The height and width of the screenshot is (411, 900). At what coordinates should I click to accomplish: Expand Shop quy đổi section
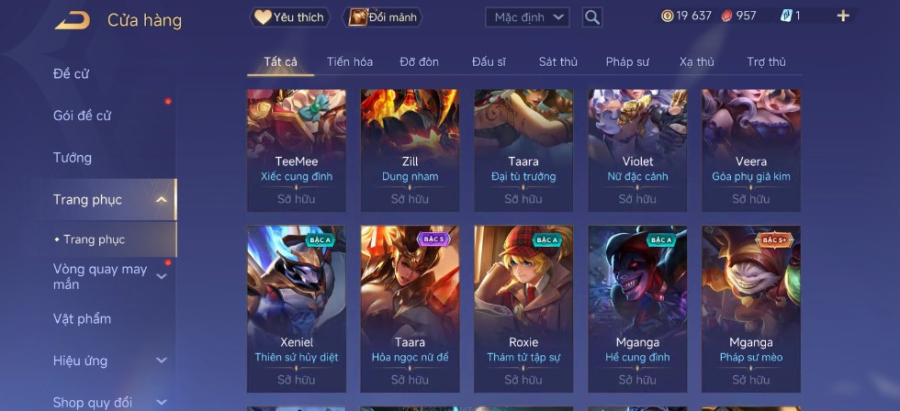point(162,402)
